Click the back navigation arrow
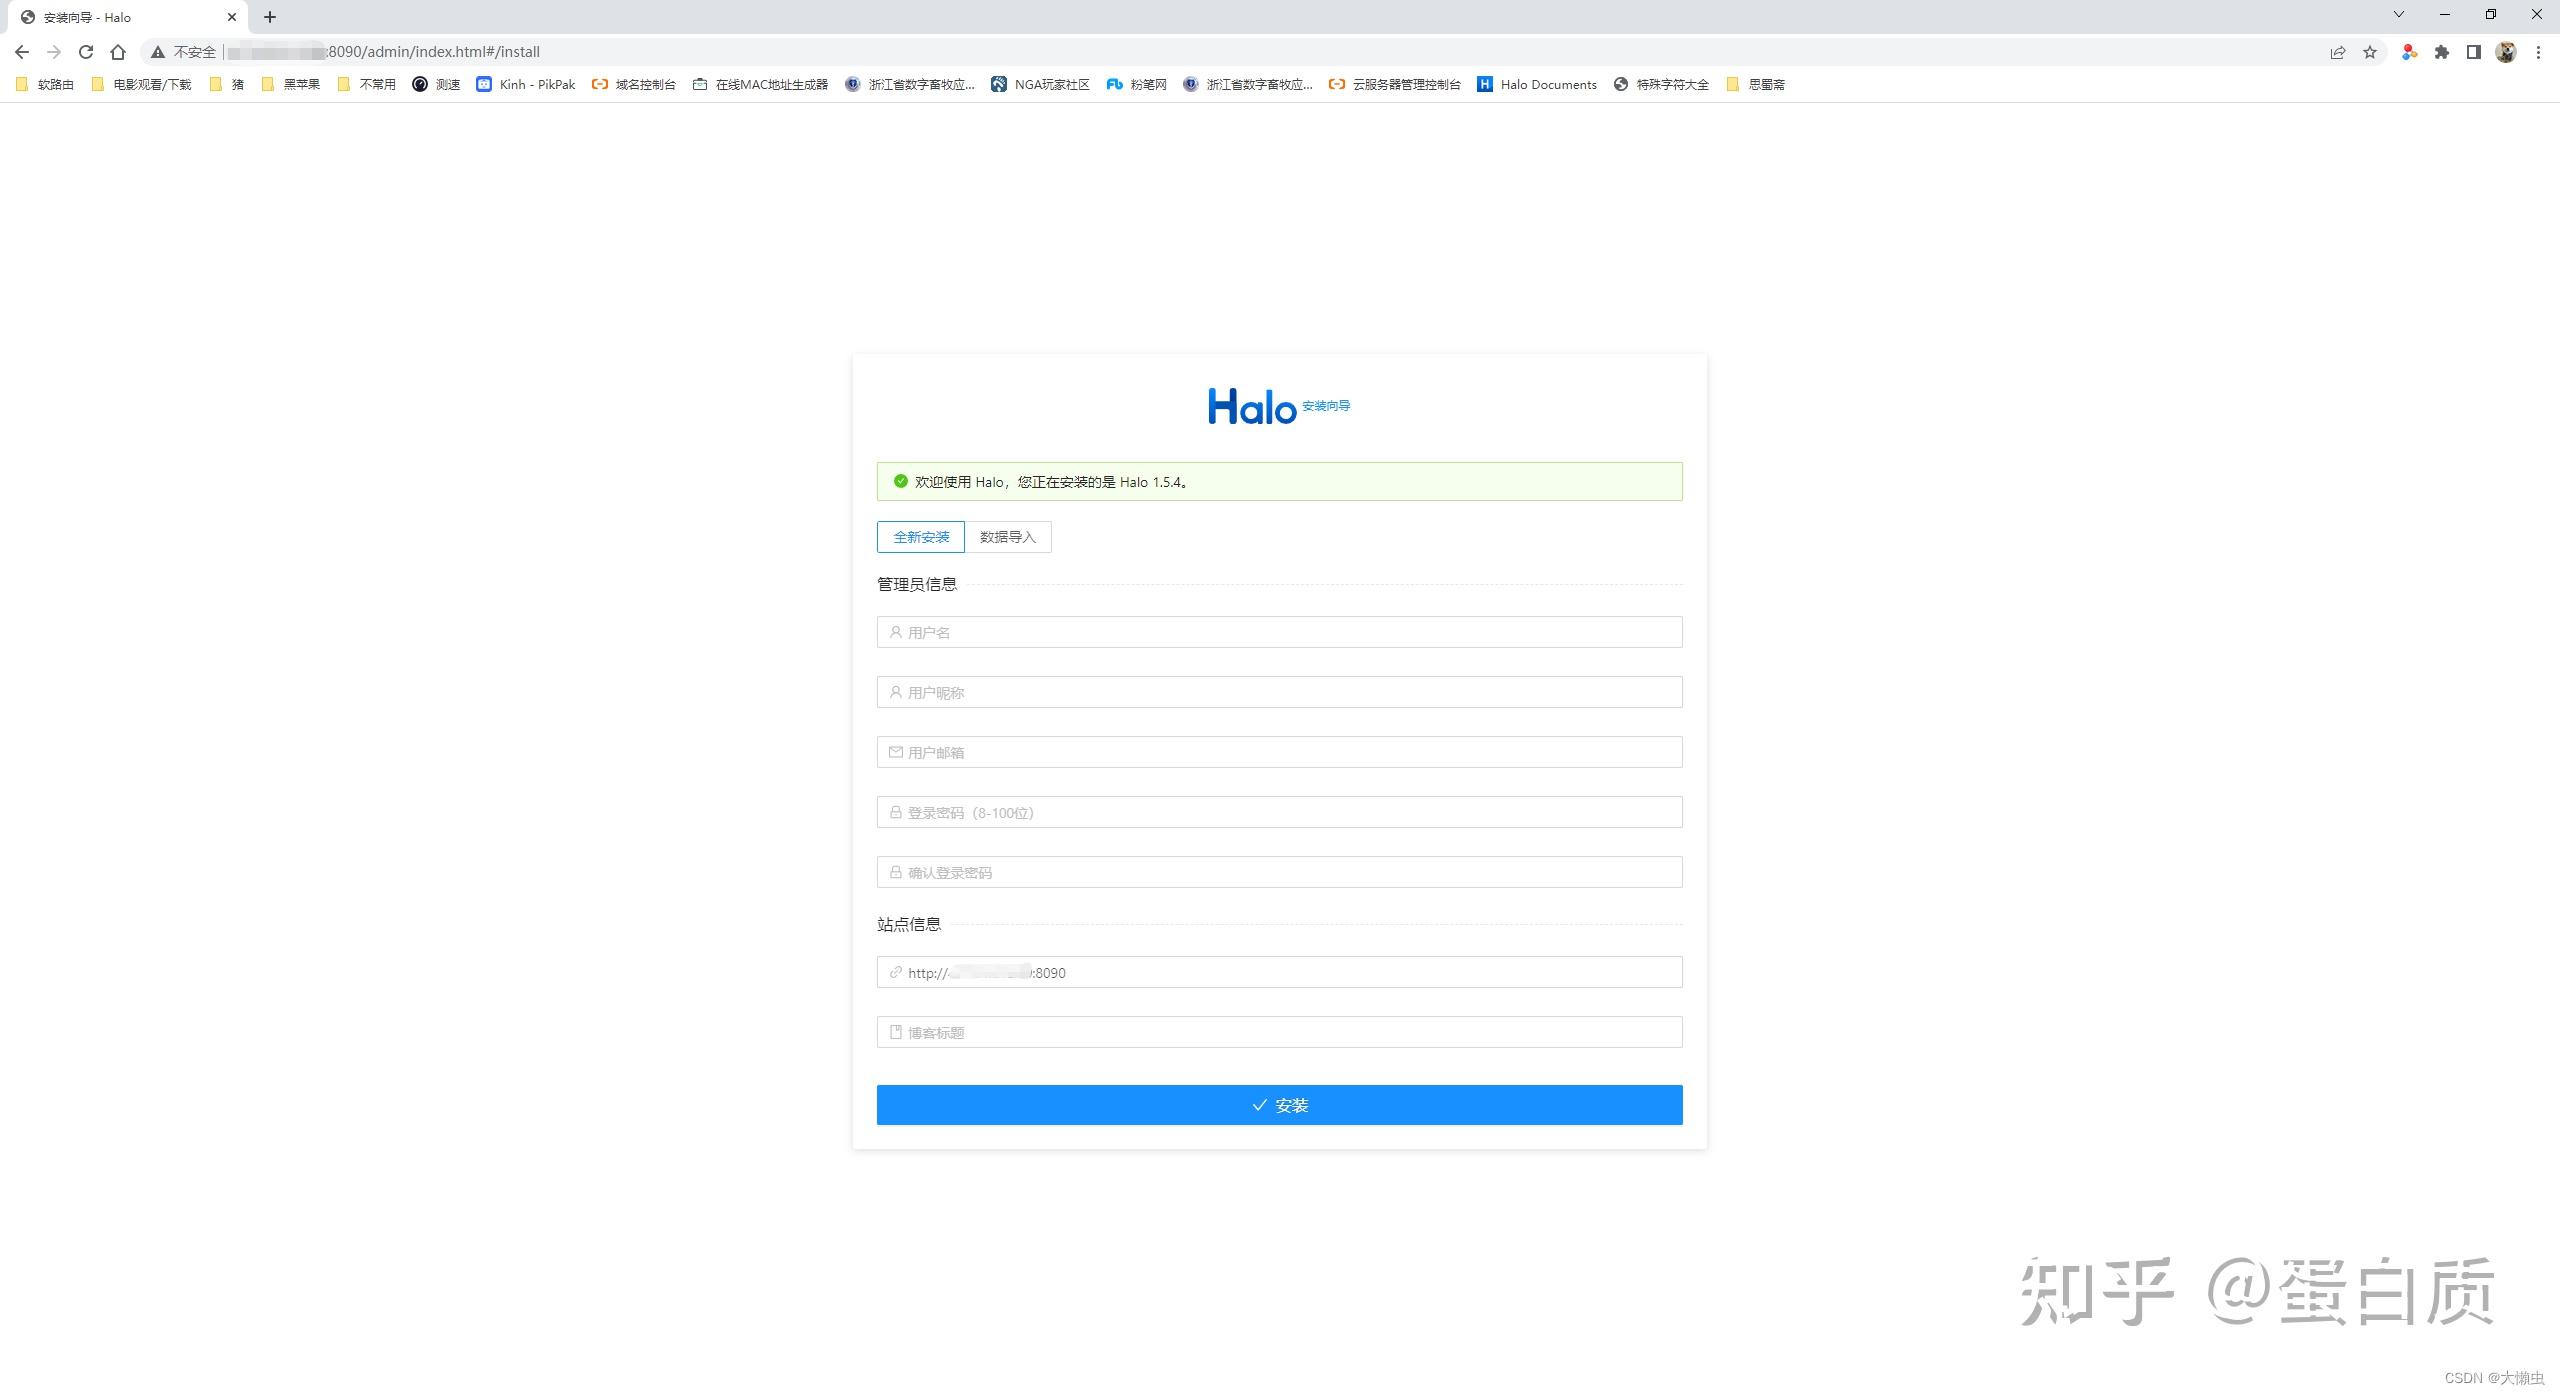The height and width of the screenshot is (1395, 2560). pyautogui.click(x=21, y=51)
